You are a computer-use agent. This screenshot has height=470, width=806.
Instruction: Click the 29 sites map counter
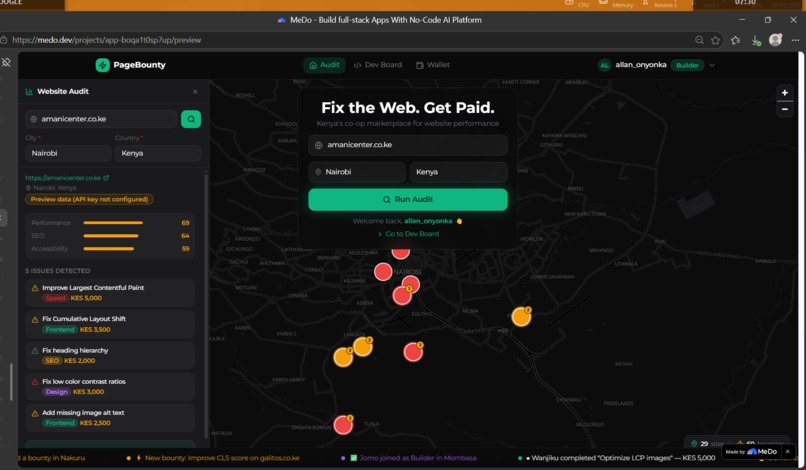[x=708, y=443]
